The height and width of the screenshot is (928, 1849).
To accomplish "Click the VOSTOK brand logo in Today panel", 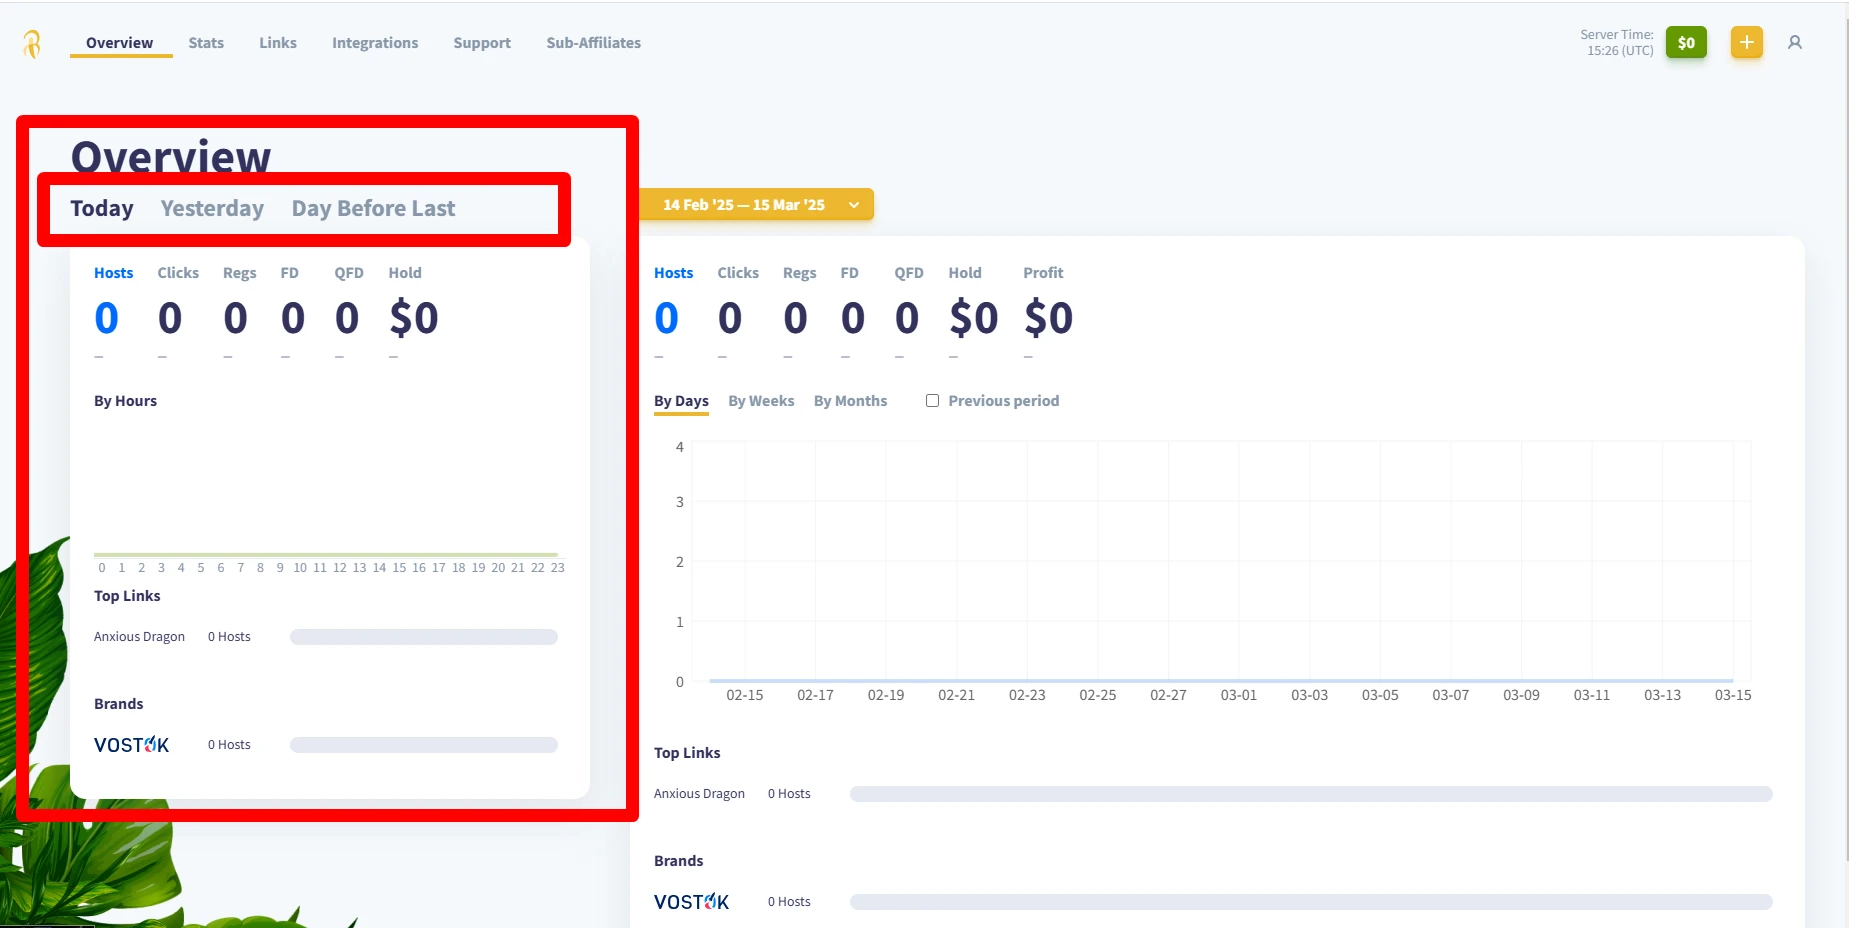I will tap(131, 745).
